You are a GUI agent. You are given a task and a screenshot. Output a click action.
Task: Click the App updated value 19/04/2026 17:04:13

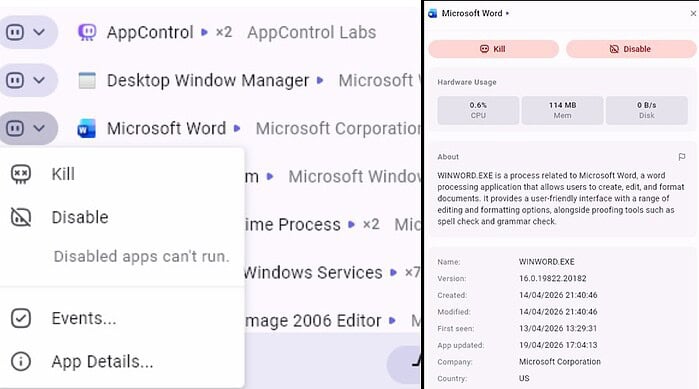[x=558, y=345]
